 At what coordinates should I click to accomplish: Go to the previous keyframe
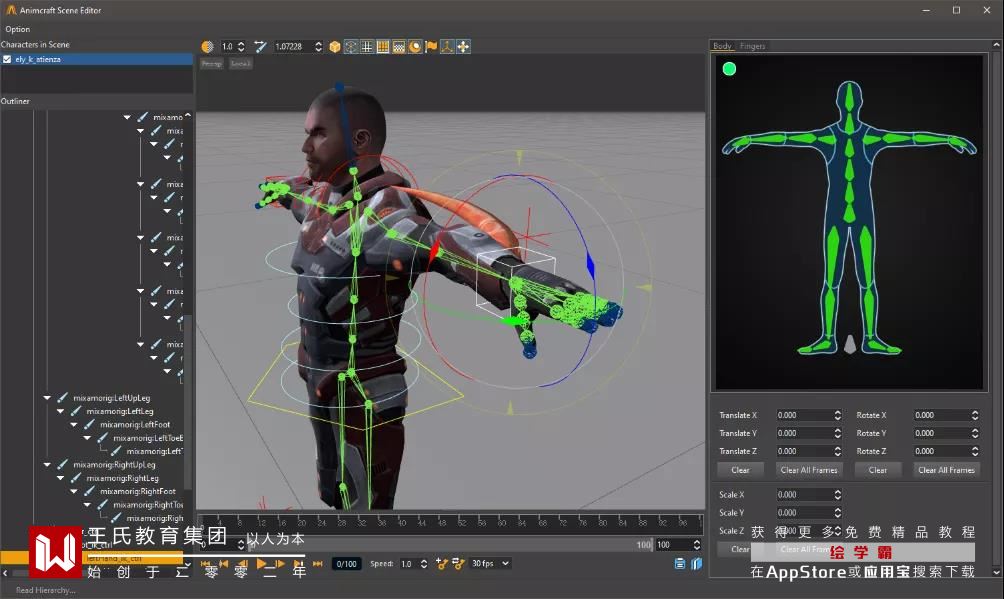tap(223, 564)
